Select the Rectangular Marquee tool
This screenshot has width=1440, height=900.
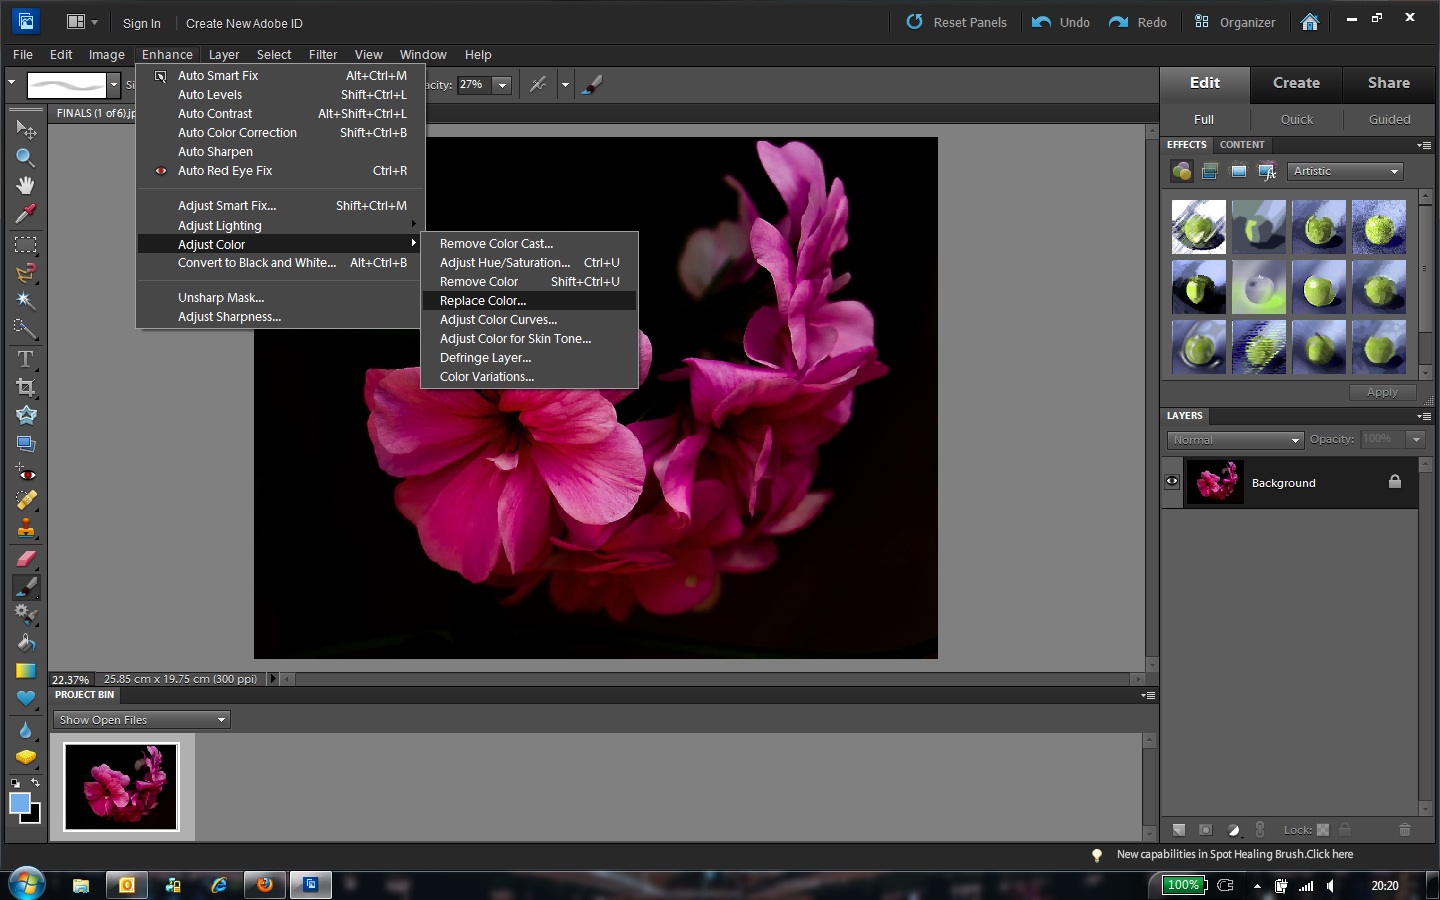click(25, 245)
